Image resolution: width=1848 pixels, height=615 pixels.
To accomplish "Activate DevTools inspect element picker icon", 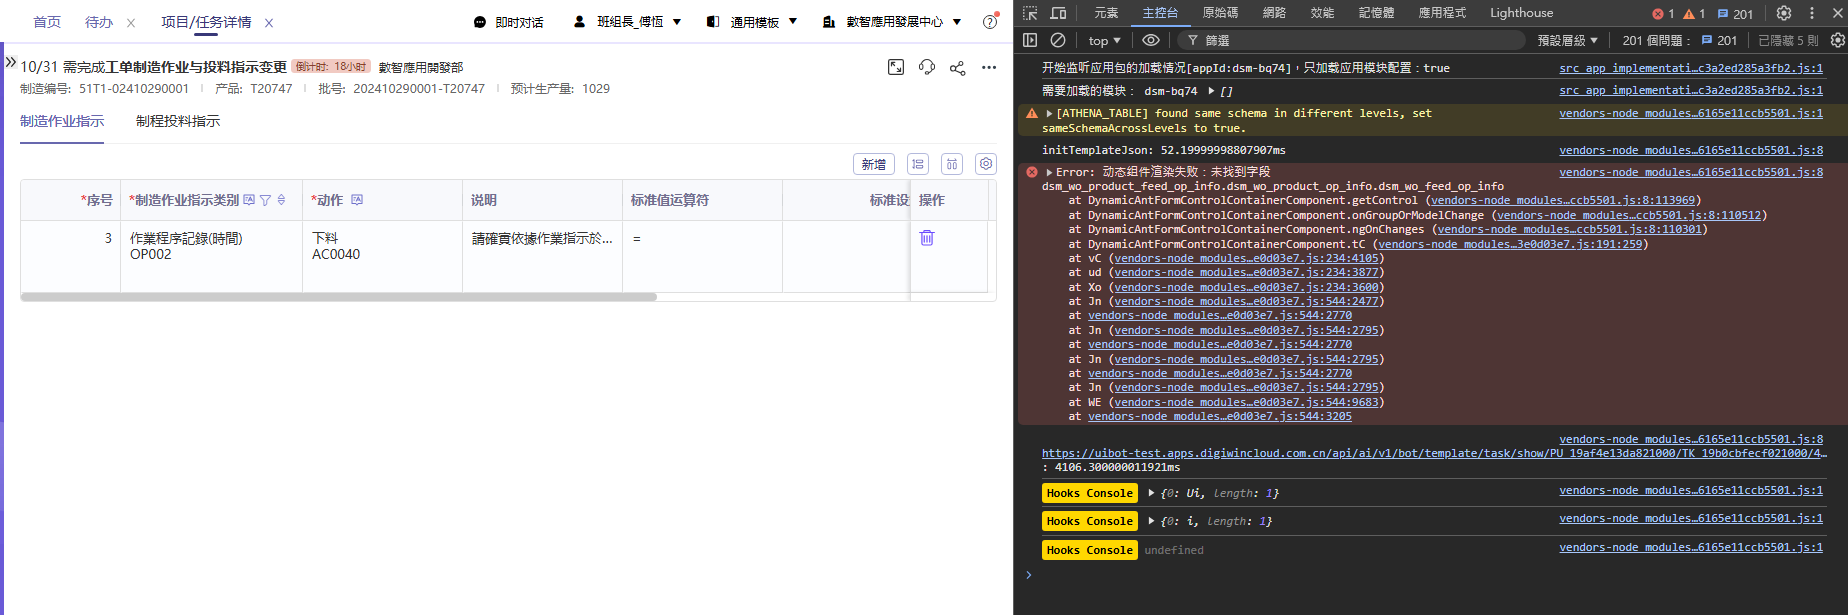I will coord(1030,13).
